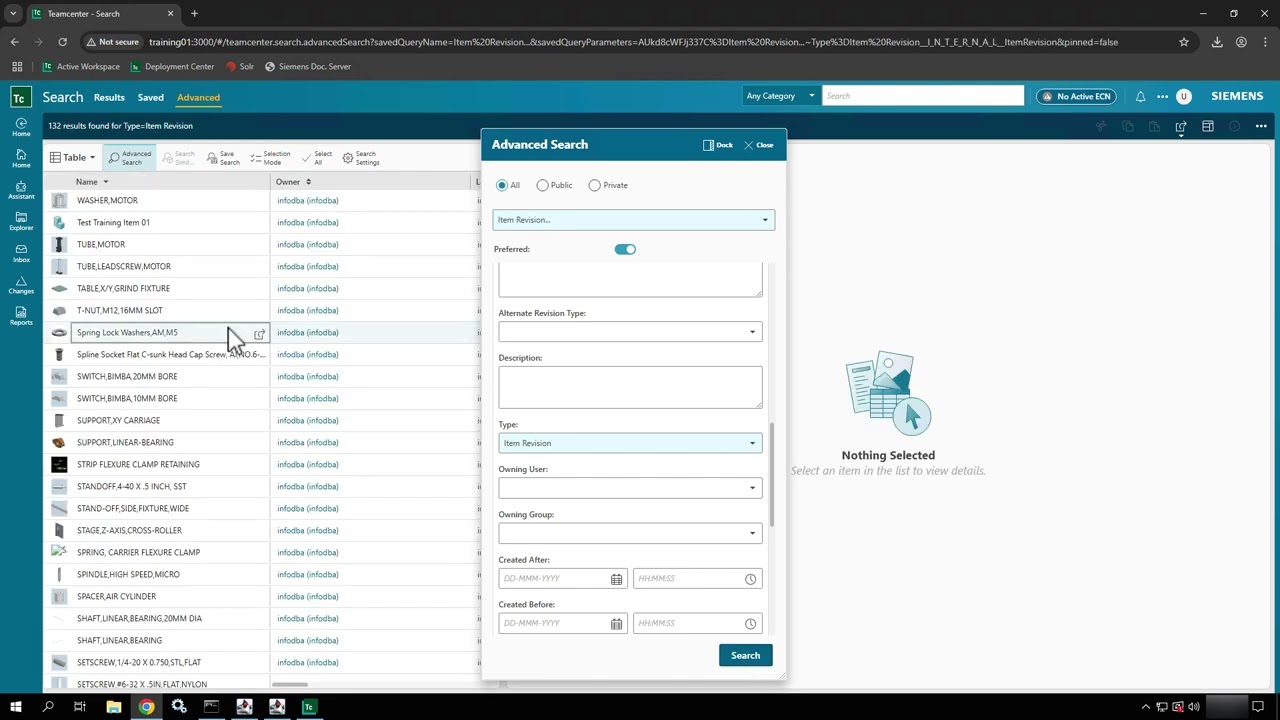
Task: Click the Advanced Search toolbar button
Action: coord(130,158)
